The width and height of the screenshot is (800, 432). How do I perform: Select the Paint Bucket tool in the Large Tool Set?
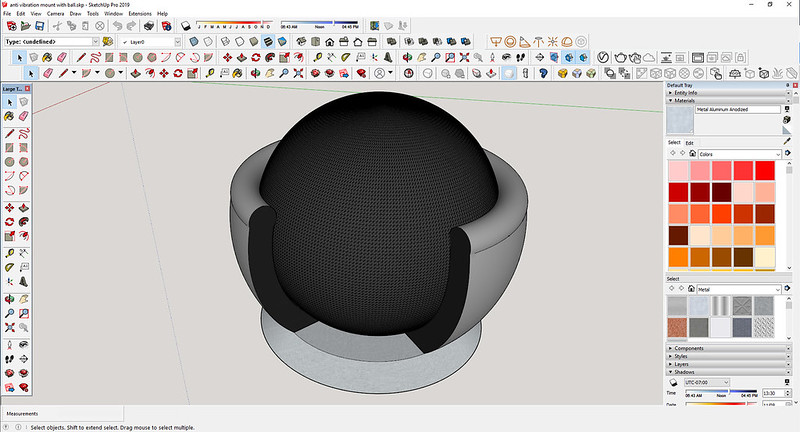9,116
